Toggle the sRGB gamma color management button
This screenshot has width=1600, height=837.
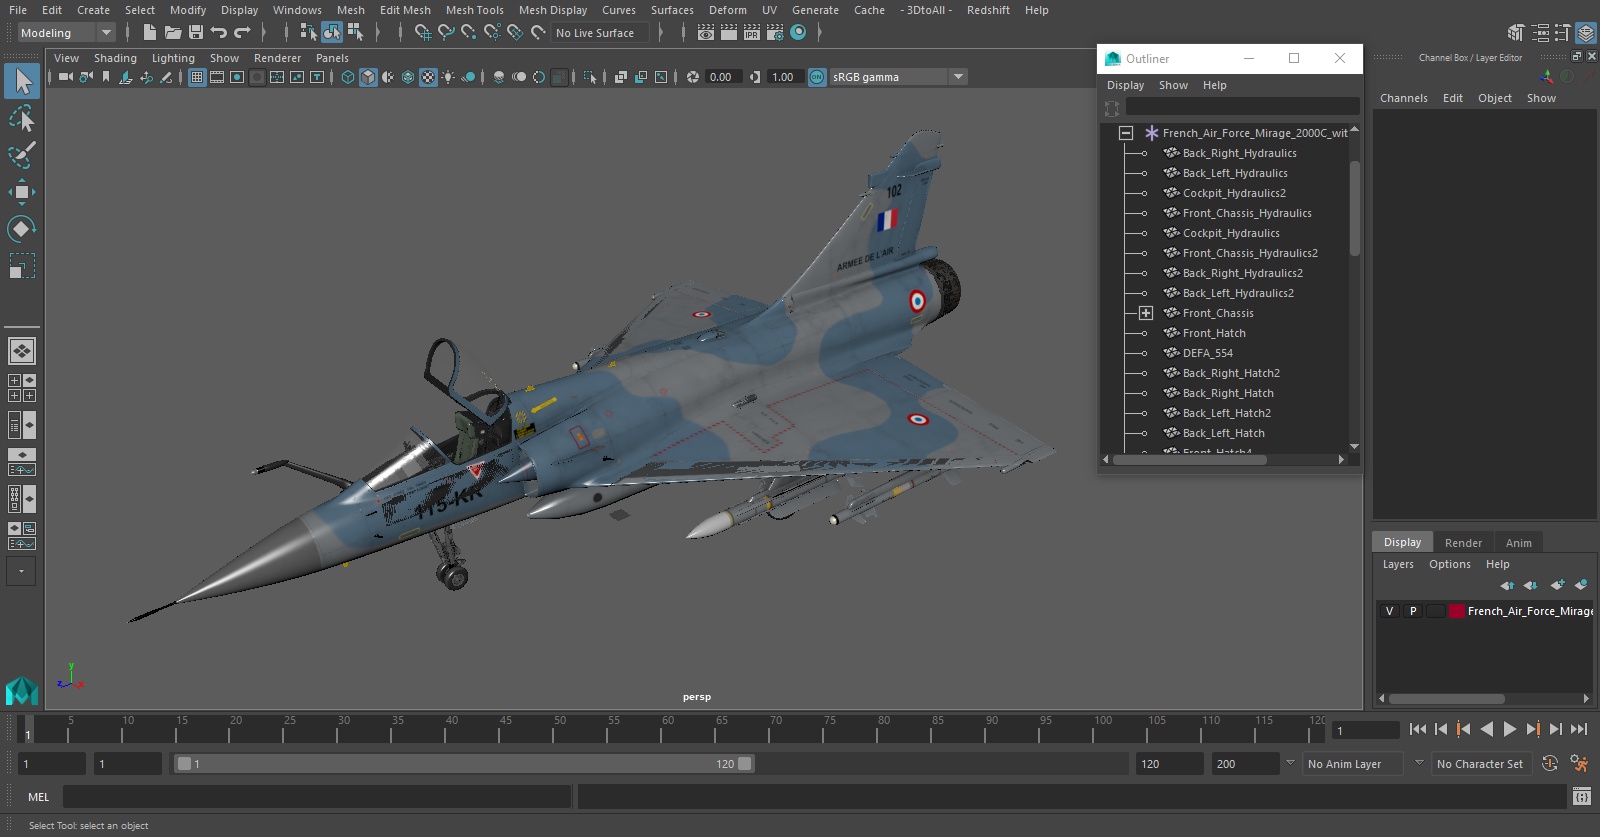tap(817, 77)
